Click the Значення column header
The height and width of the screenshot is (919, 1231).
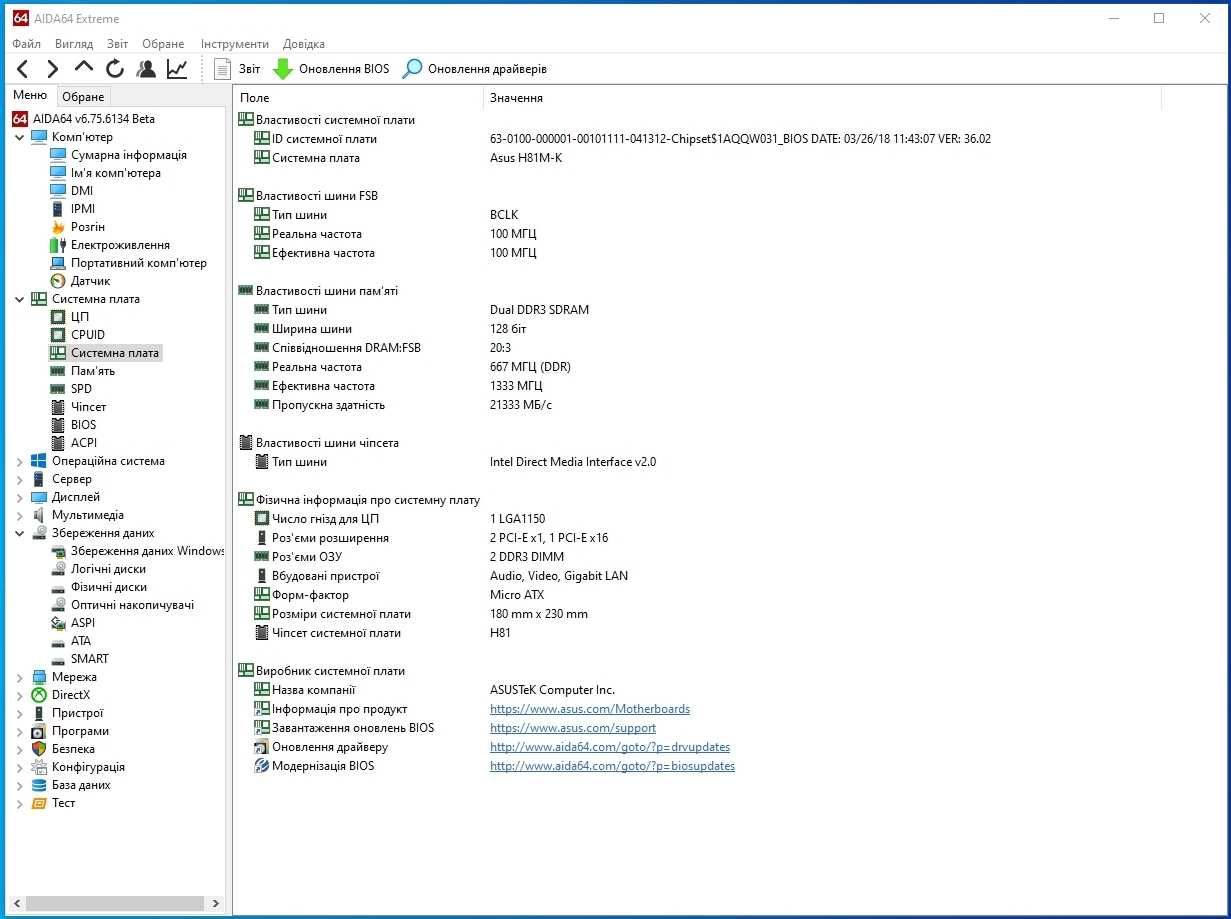[x=822, y=98]
